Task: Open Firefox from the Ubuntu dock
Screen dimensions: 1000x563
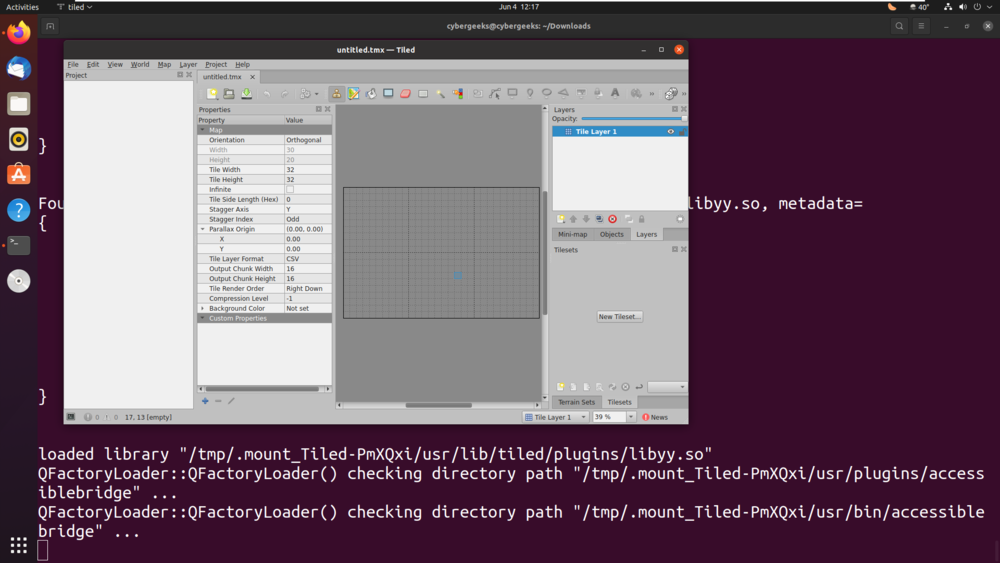Action: click(18, 33)
